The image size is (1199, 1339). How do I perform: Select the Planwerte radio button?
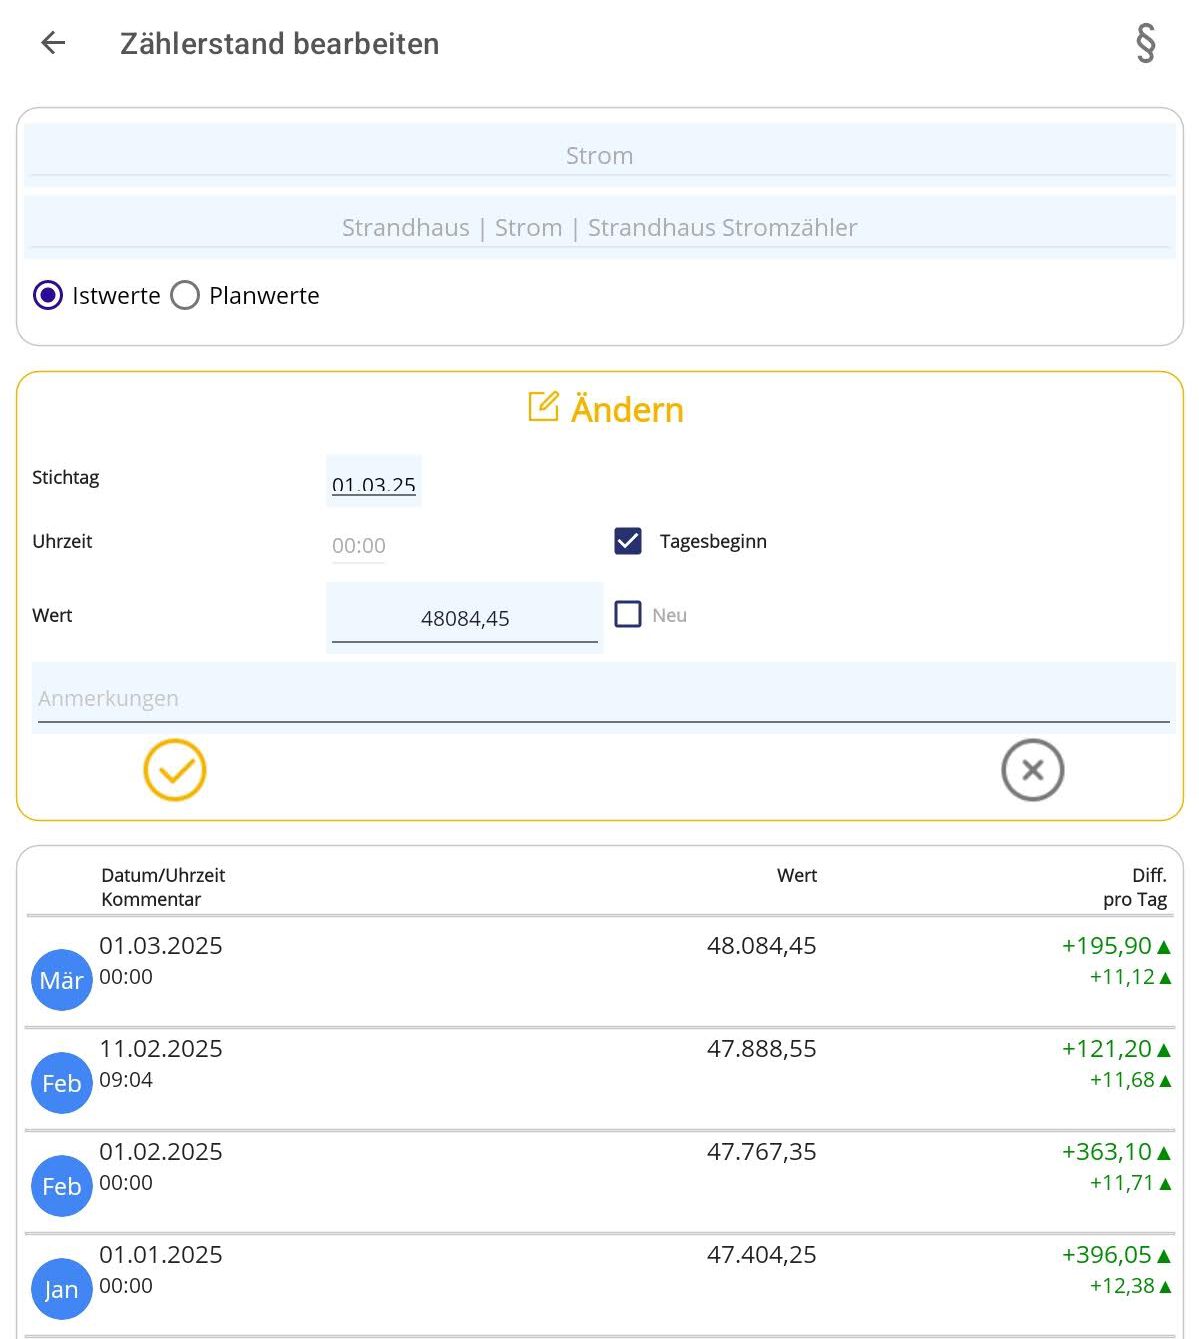point(185,296)
